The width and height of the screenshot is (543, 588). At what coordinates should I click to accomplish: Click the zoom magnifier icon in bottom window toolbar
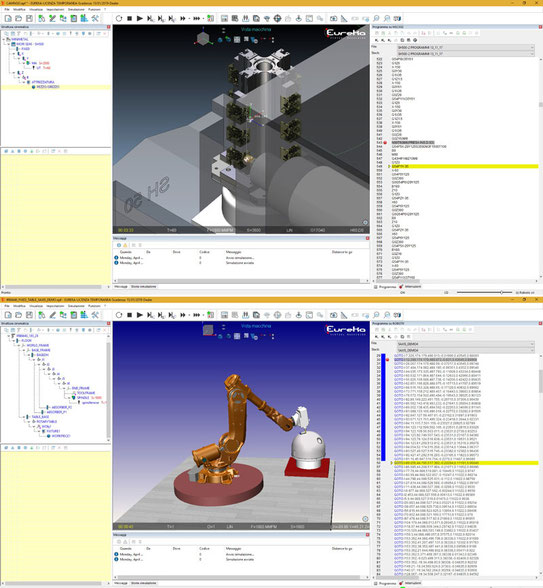point(376,315)
